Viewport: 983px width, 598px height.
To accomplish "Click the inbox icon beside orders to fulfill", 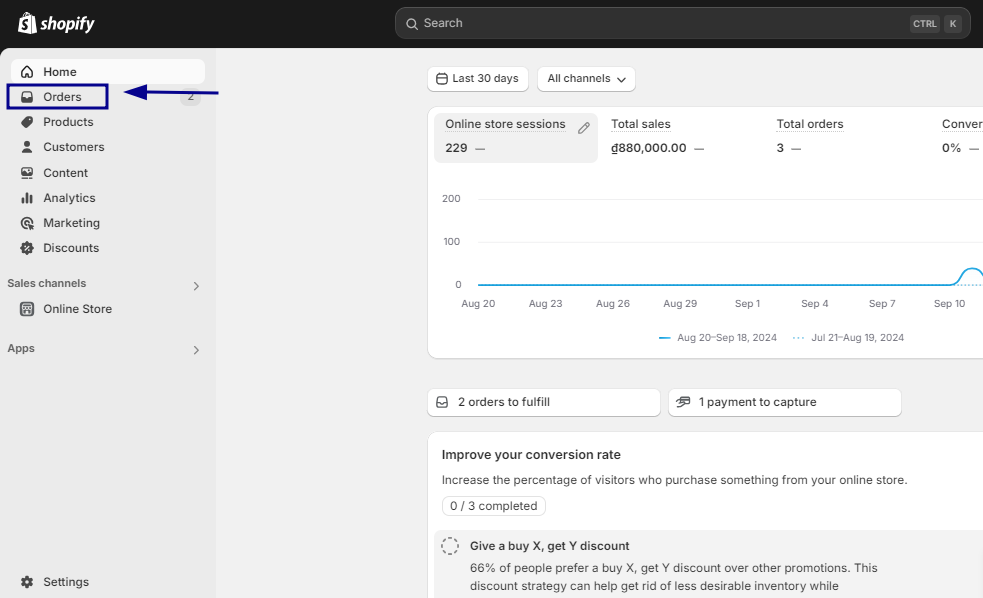I will [x=442, y=402].
